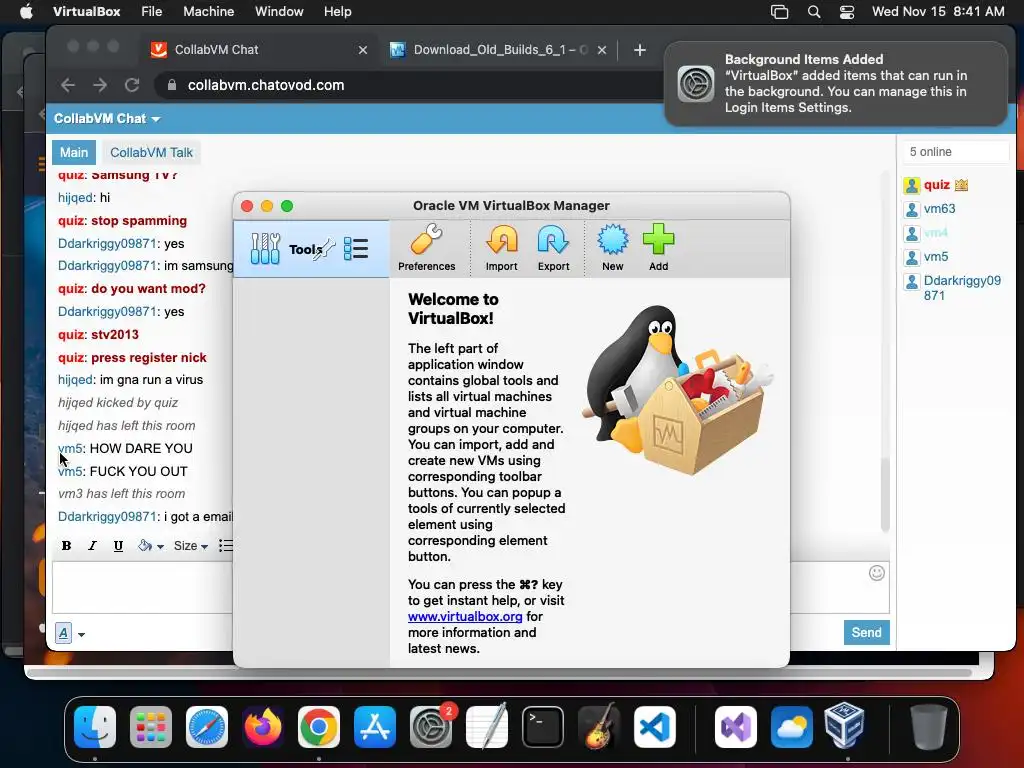Open the Apple menu
Image resolution: width=1024 pixels, height=768 pixels.
26,12
